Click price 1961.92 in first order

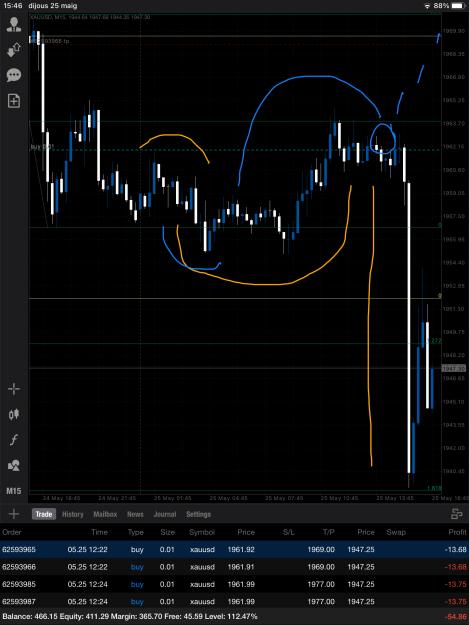point(241,549)
